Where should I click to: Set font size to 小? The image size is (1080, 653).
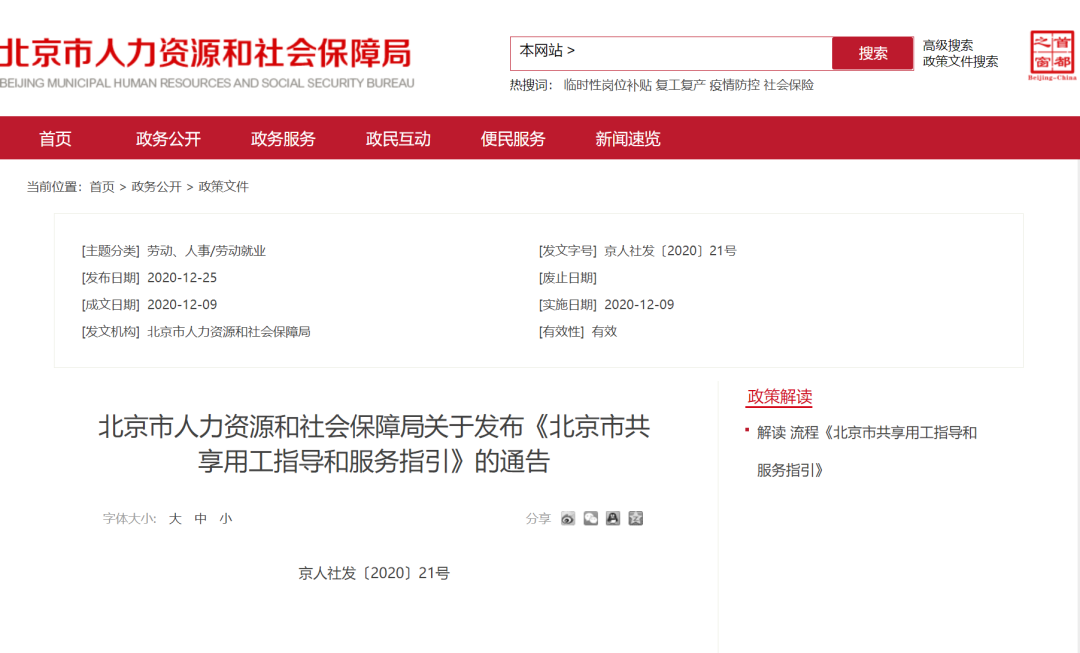[226, 519]
